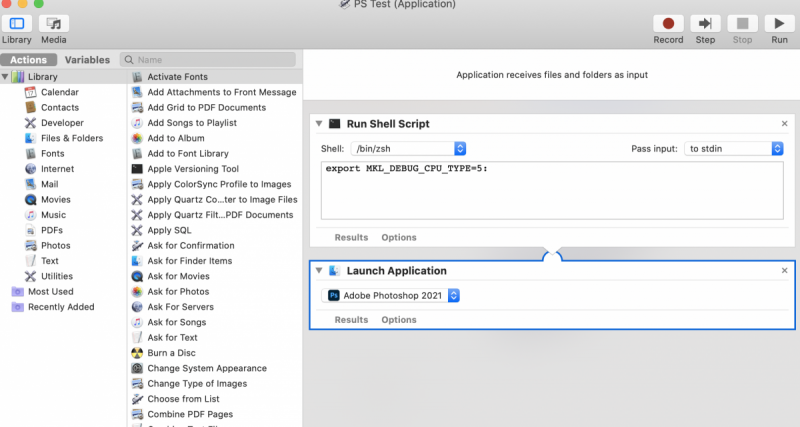The width and height of the screenshot is (800, 427).
Task: Remove the Run Shell Script action
Action: point(784,124)
